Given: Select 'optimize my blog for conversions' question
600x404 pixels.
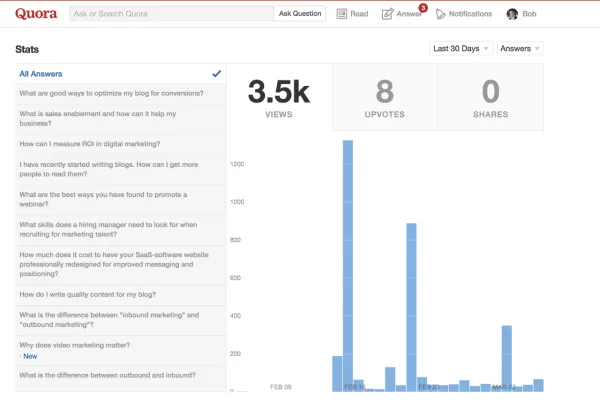Looking at the screenshot, I should coord(121,94).
